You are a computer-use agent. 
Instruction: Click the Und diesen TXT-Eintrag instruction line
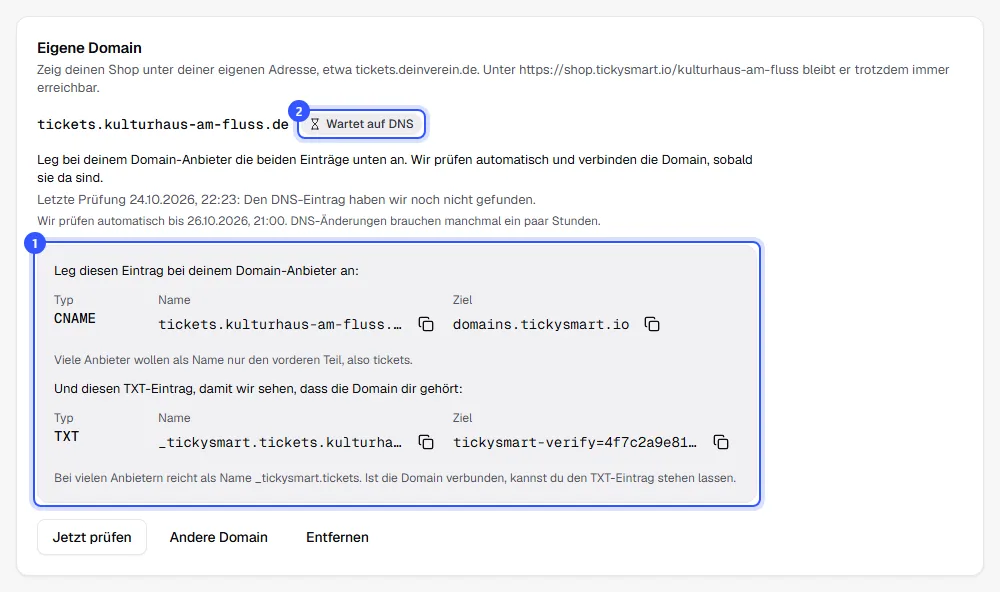(258, 388)
